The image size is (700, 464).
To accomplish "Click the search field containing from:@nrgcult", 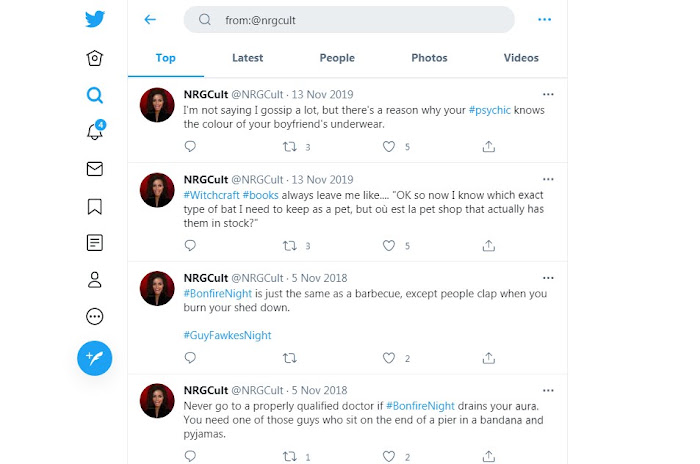I will (349, 20).
